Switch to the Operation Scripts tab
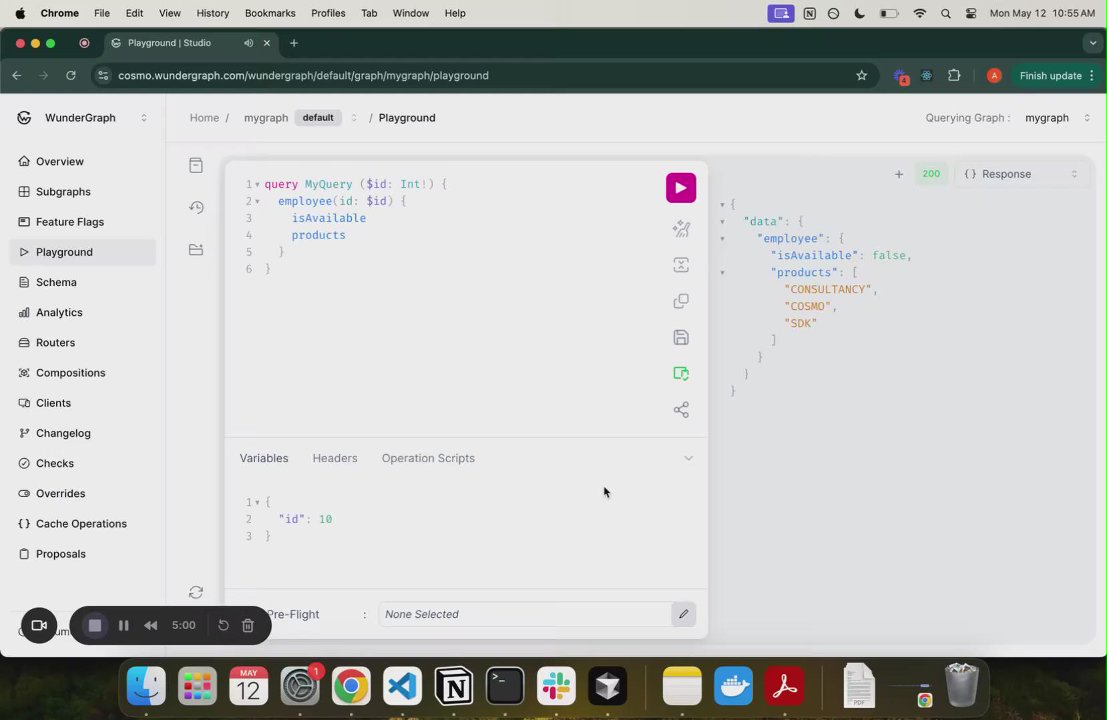1107x720 pixels. click(x=428, y=458)
